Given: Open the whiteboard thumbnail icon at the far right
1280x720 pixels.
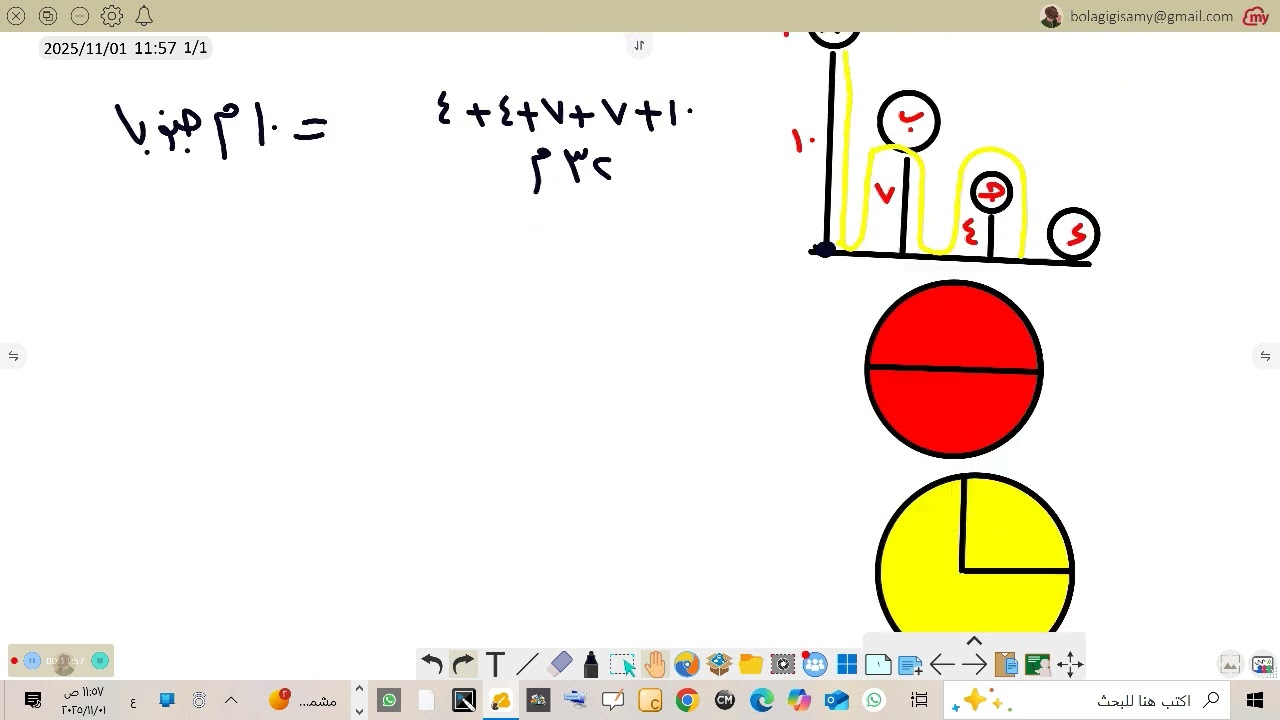Looking at the screenshot, I should pos(1262,664).
